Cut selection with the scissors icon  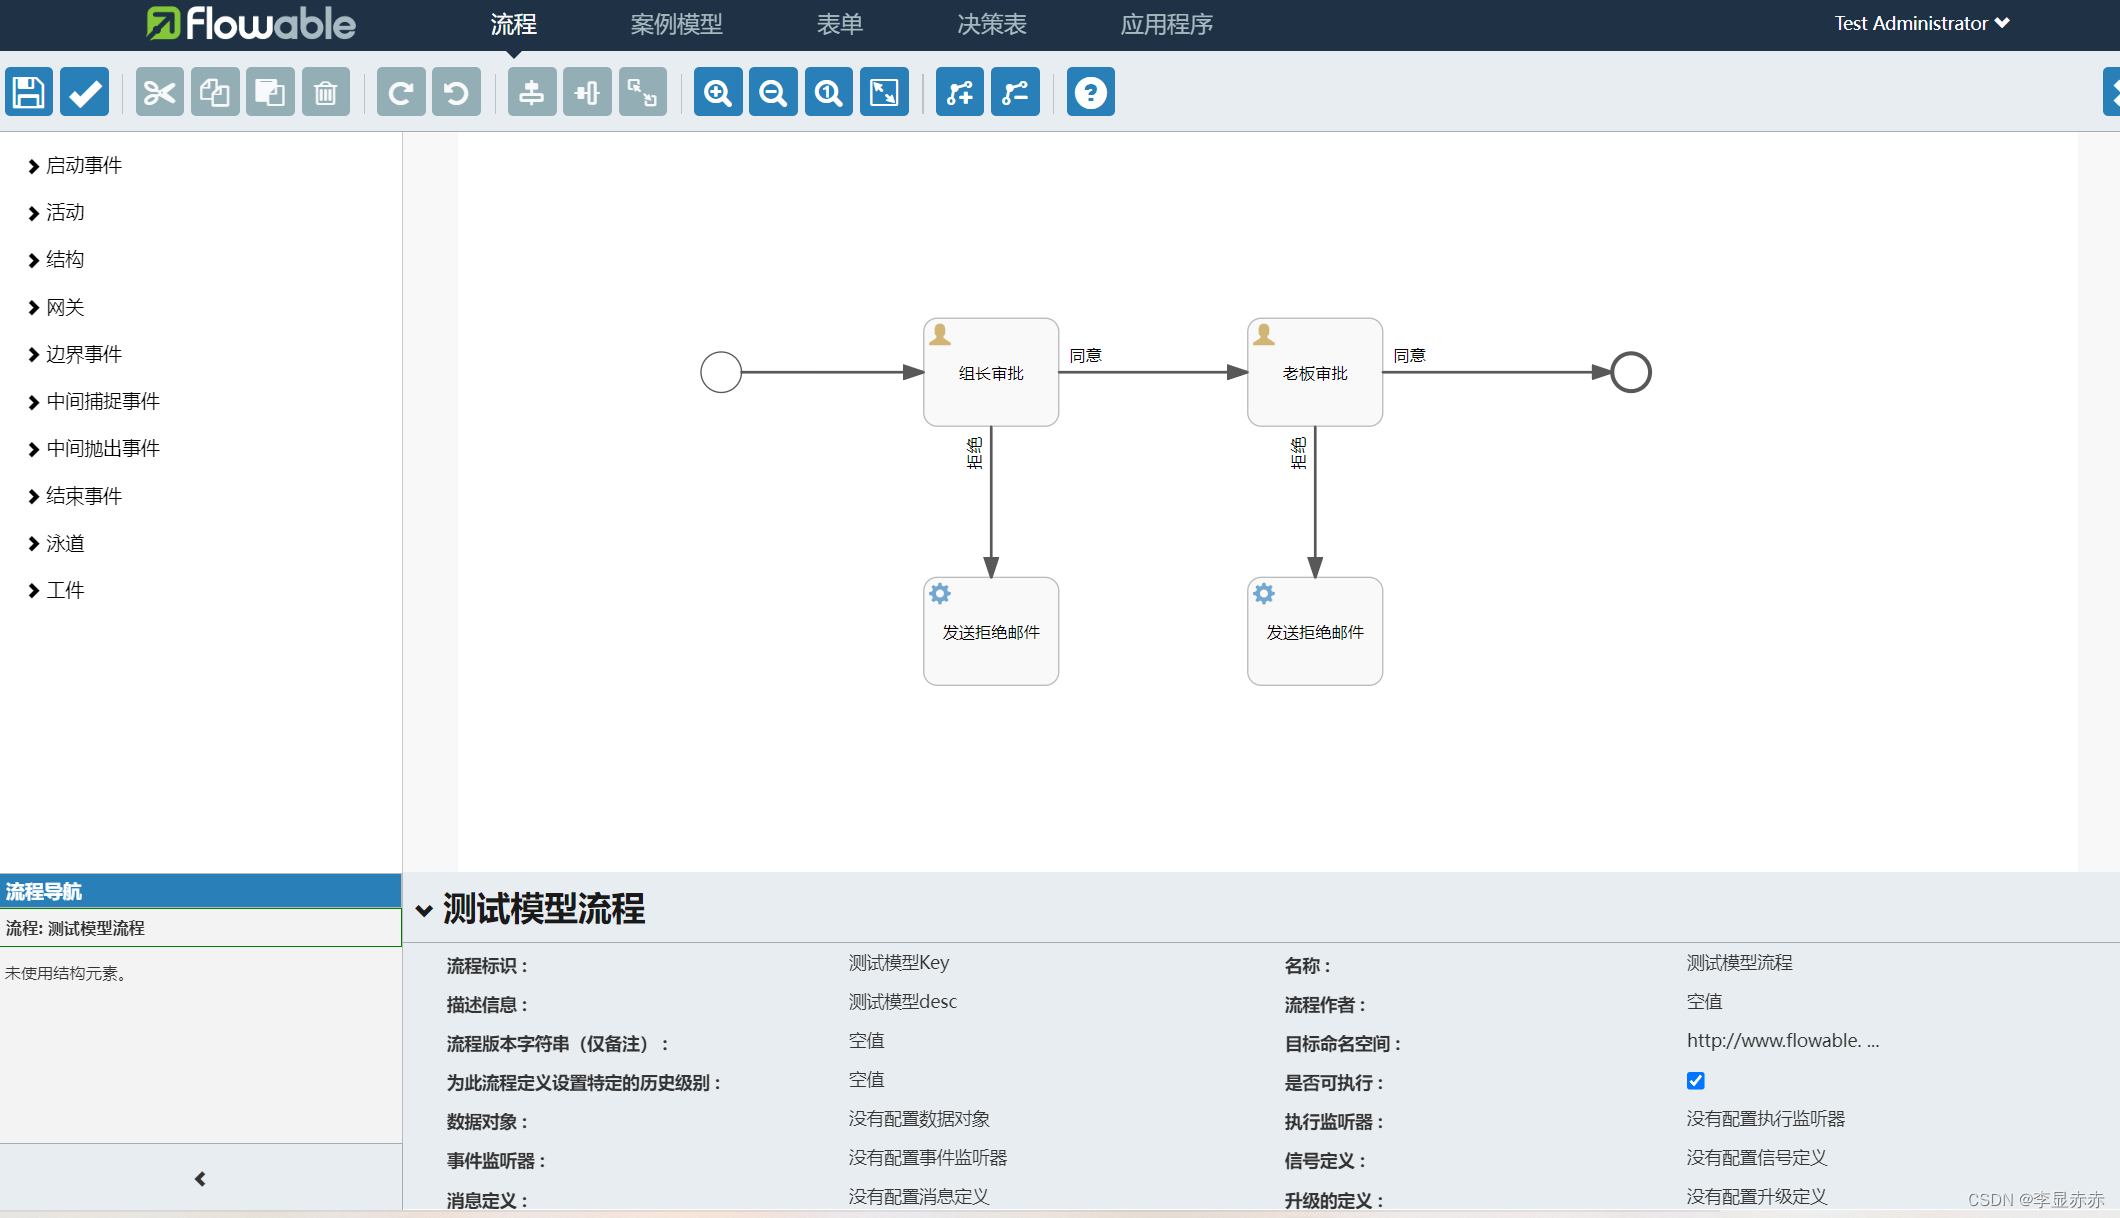(159, 91)
